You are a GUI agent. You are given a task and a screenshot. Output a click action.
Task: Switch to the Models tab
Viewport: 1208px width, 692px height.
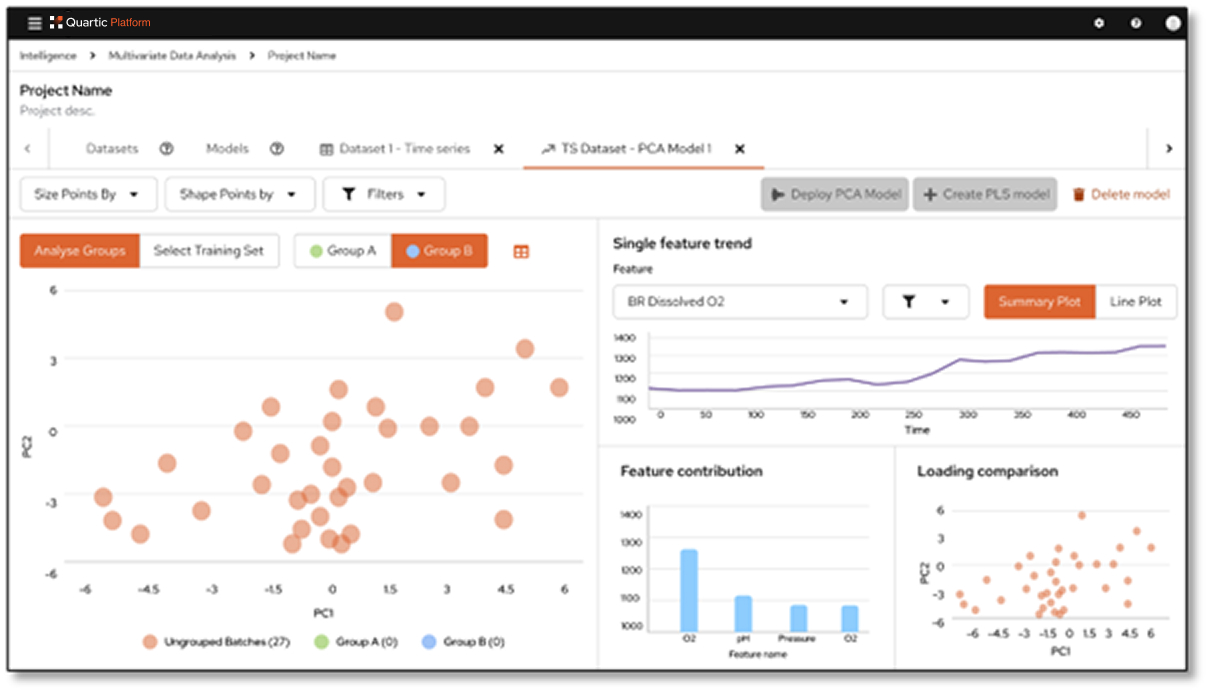(x=227, y=148)
